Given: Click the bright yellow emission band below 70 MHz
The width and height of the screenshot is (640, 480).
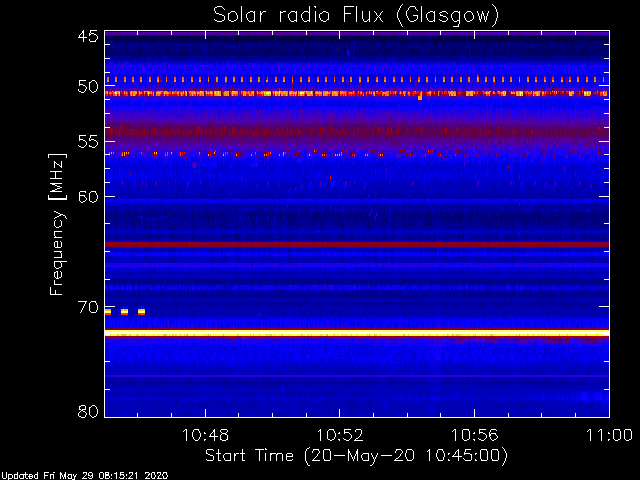Looking at the screenshot, I should point(357,333).
